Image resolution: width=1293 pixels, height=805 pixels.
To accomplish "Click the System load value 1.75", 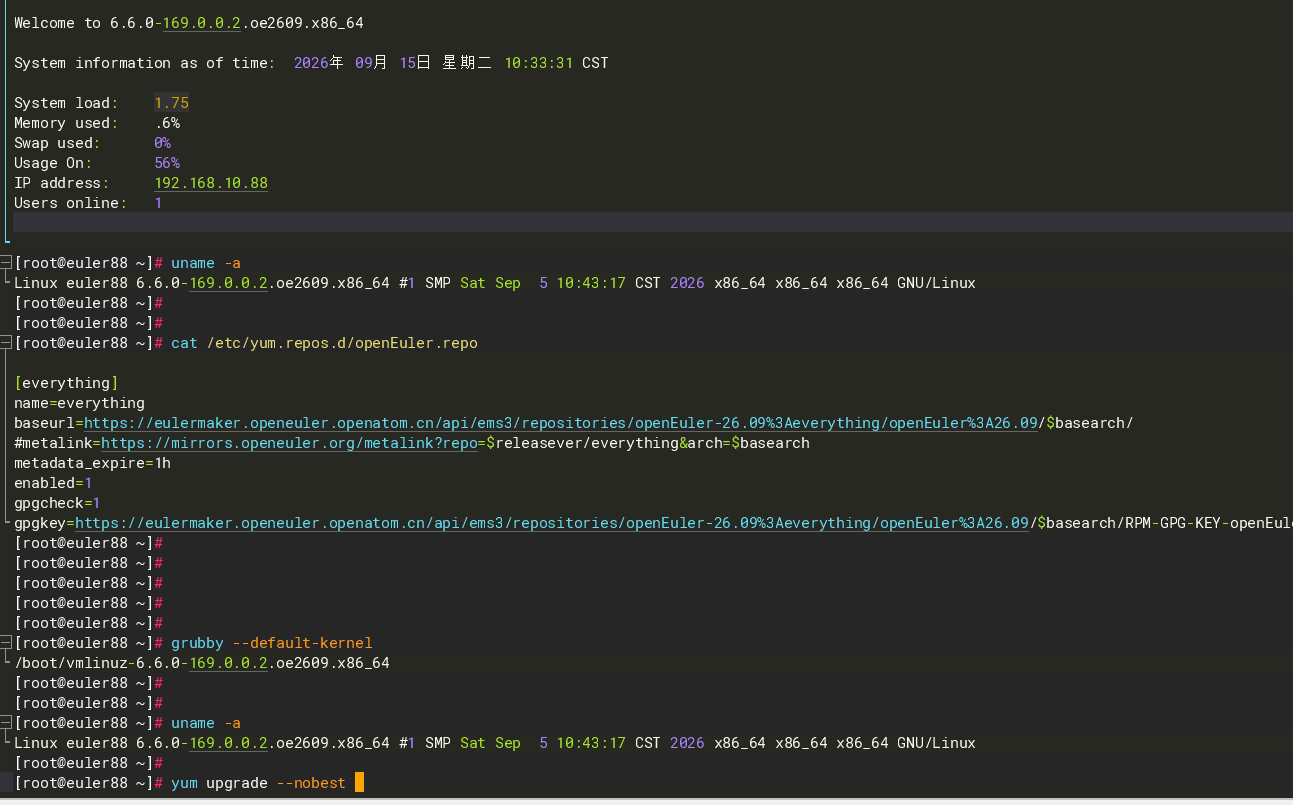I will pyautogui.click(x=171, y=103).
